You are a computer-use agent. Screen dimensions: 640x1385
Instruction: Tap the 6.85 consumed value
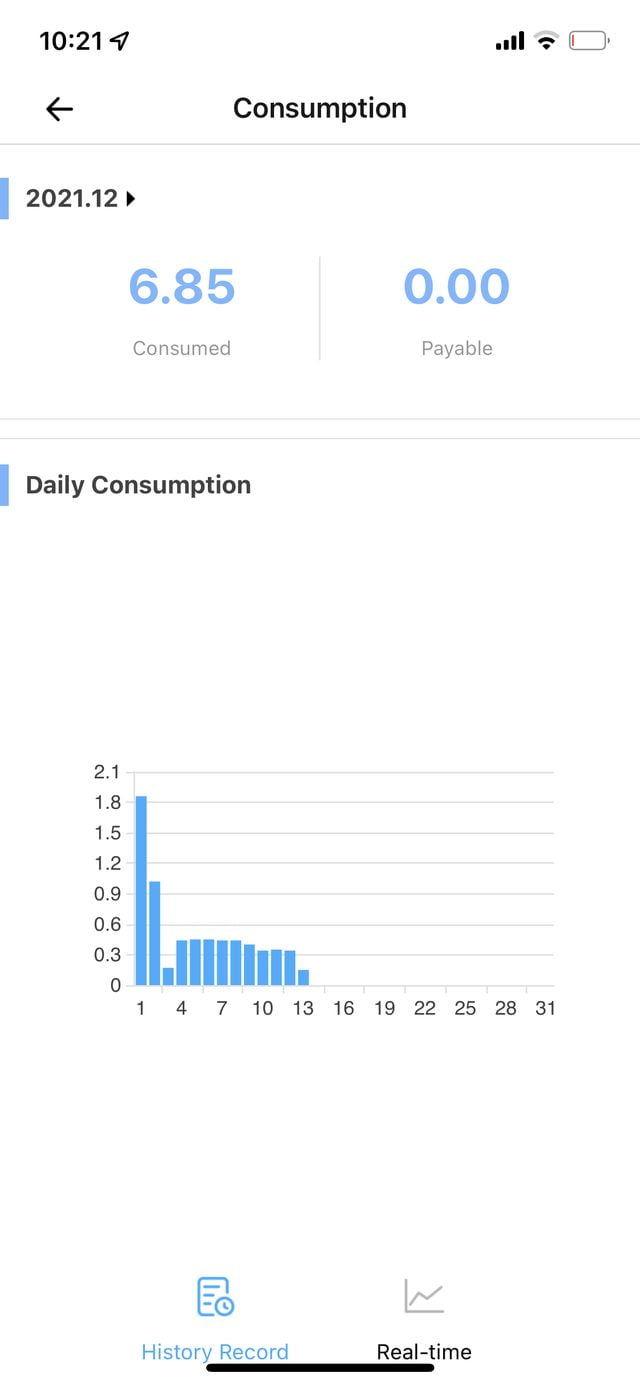pos(182,287)
